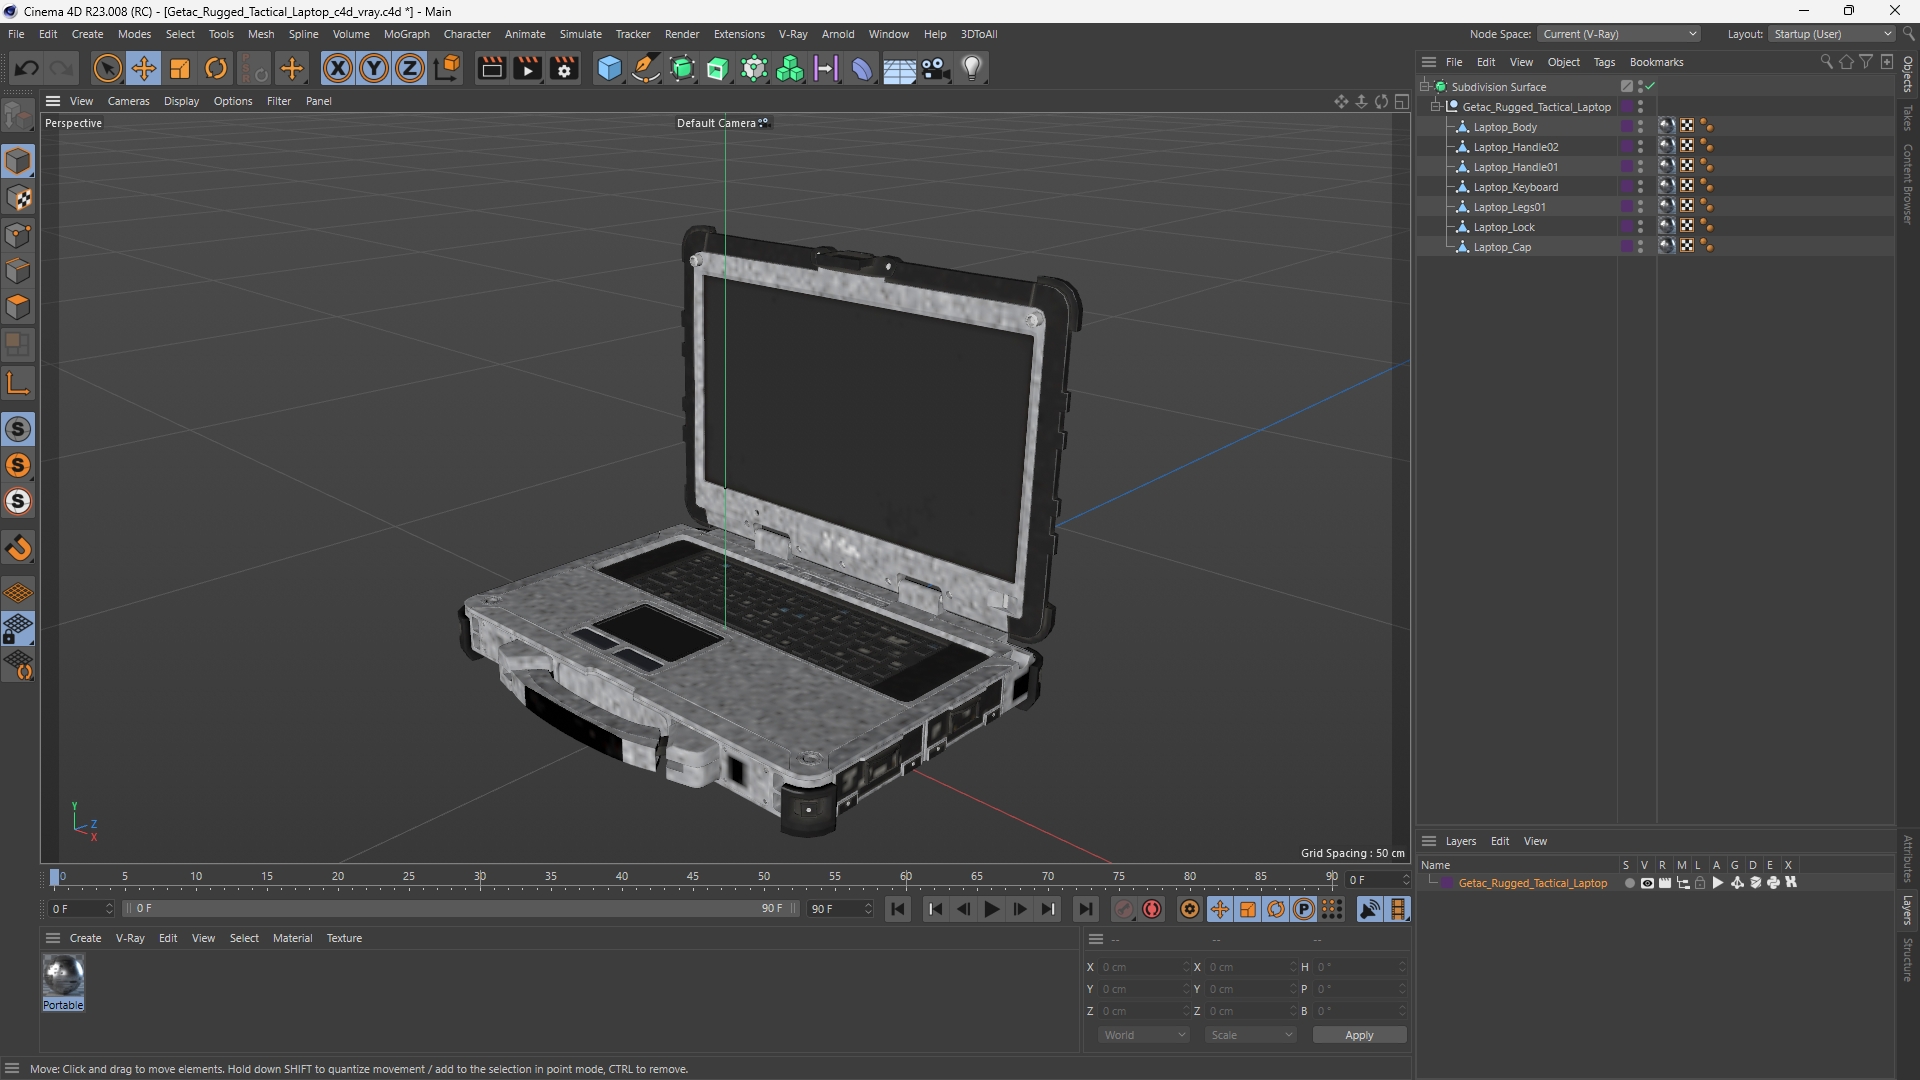Open Edit Render Settings gear icon
The width and height of the screenshot is (1920, 1080).
[565, 68]
